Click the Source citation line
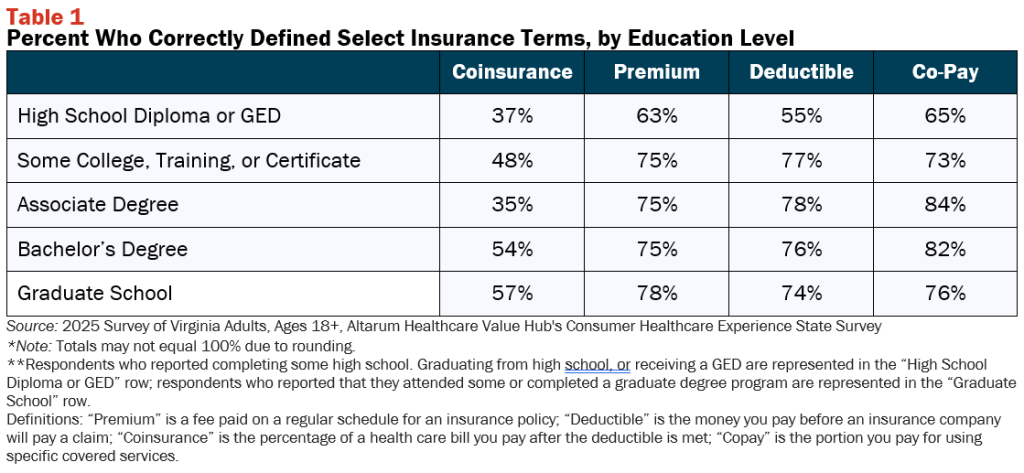Screen dimensions: 1024x473 click(x=444, y=327)
